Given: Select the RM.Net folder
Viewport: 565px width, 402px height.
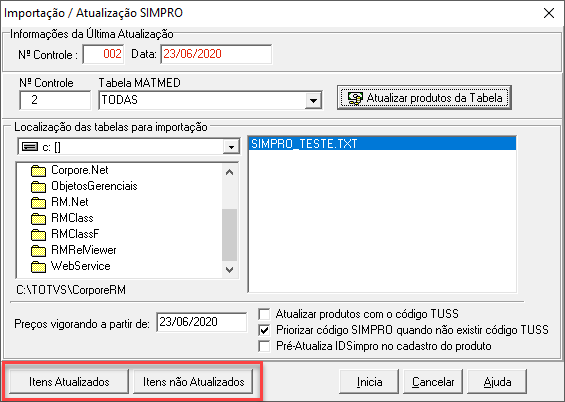Looking at the screenshot, I should (x=60, y=202).
